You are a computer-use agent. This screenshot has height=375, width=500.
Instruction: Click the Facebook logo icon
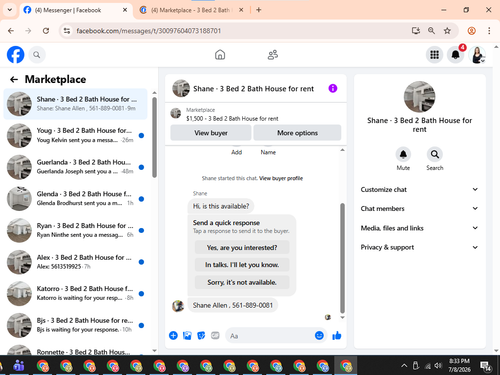point(16,55)
